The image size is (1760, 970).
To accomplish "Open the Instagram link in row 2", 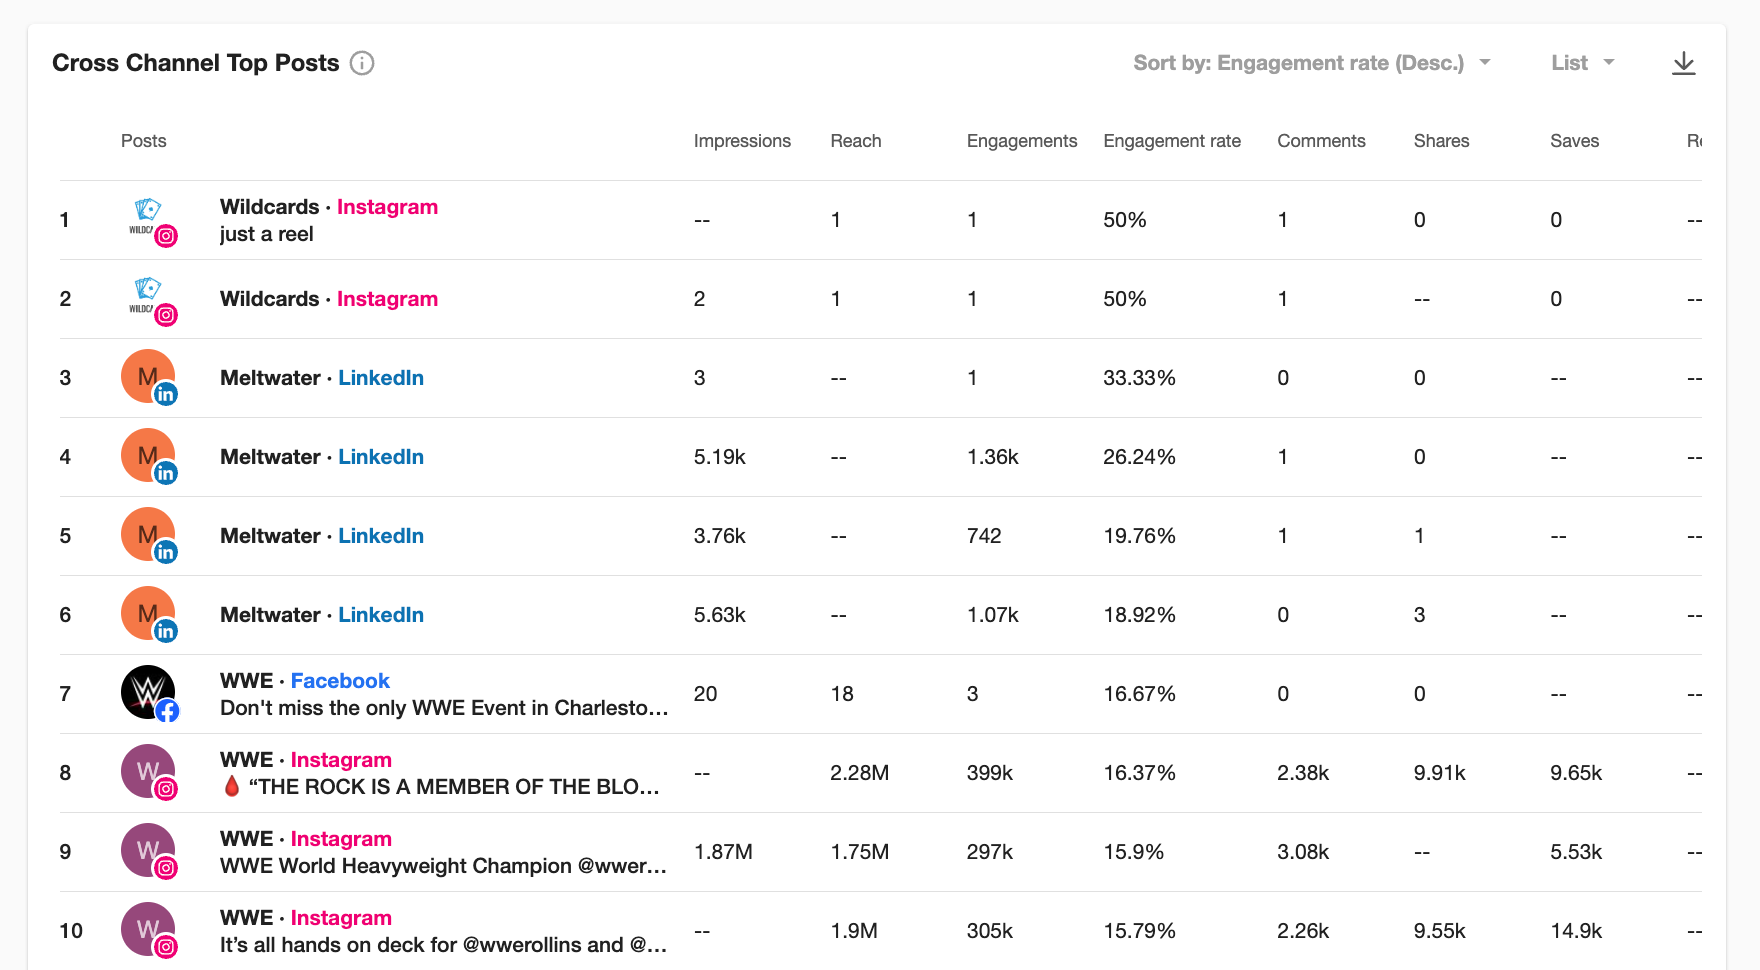I will [x=387, y=299].
